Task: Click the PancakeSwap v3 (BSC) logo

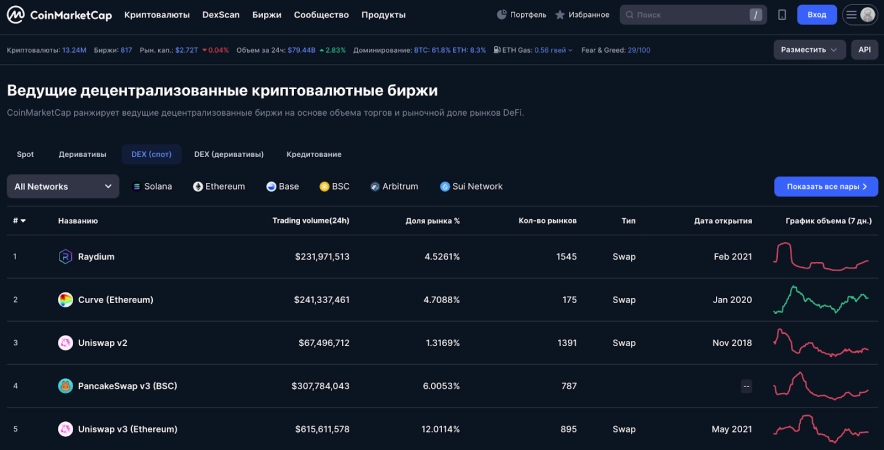Action: (65, 386)
